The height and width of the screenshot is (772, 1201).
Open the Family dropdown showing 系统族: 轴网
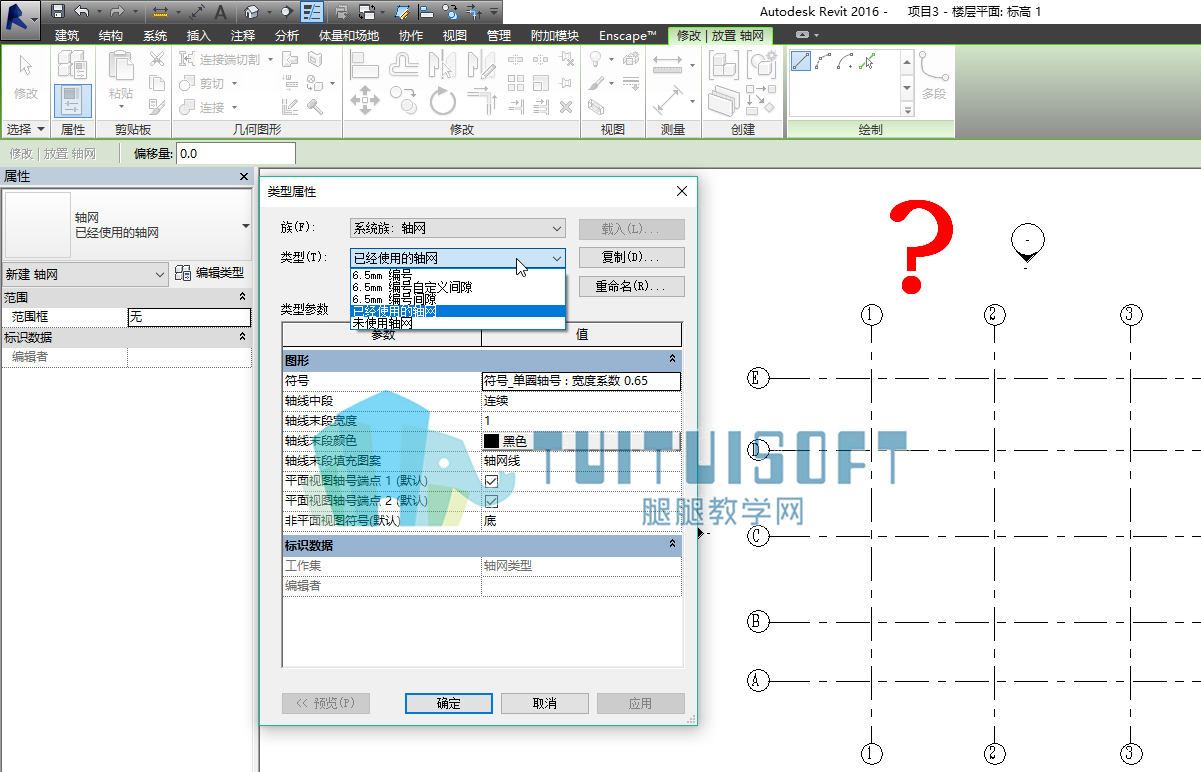click(457, 228)
